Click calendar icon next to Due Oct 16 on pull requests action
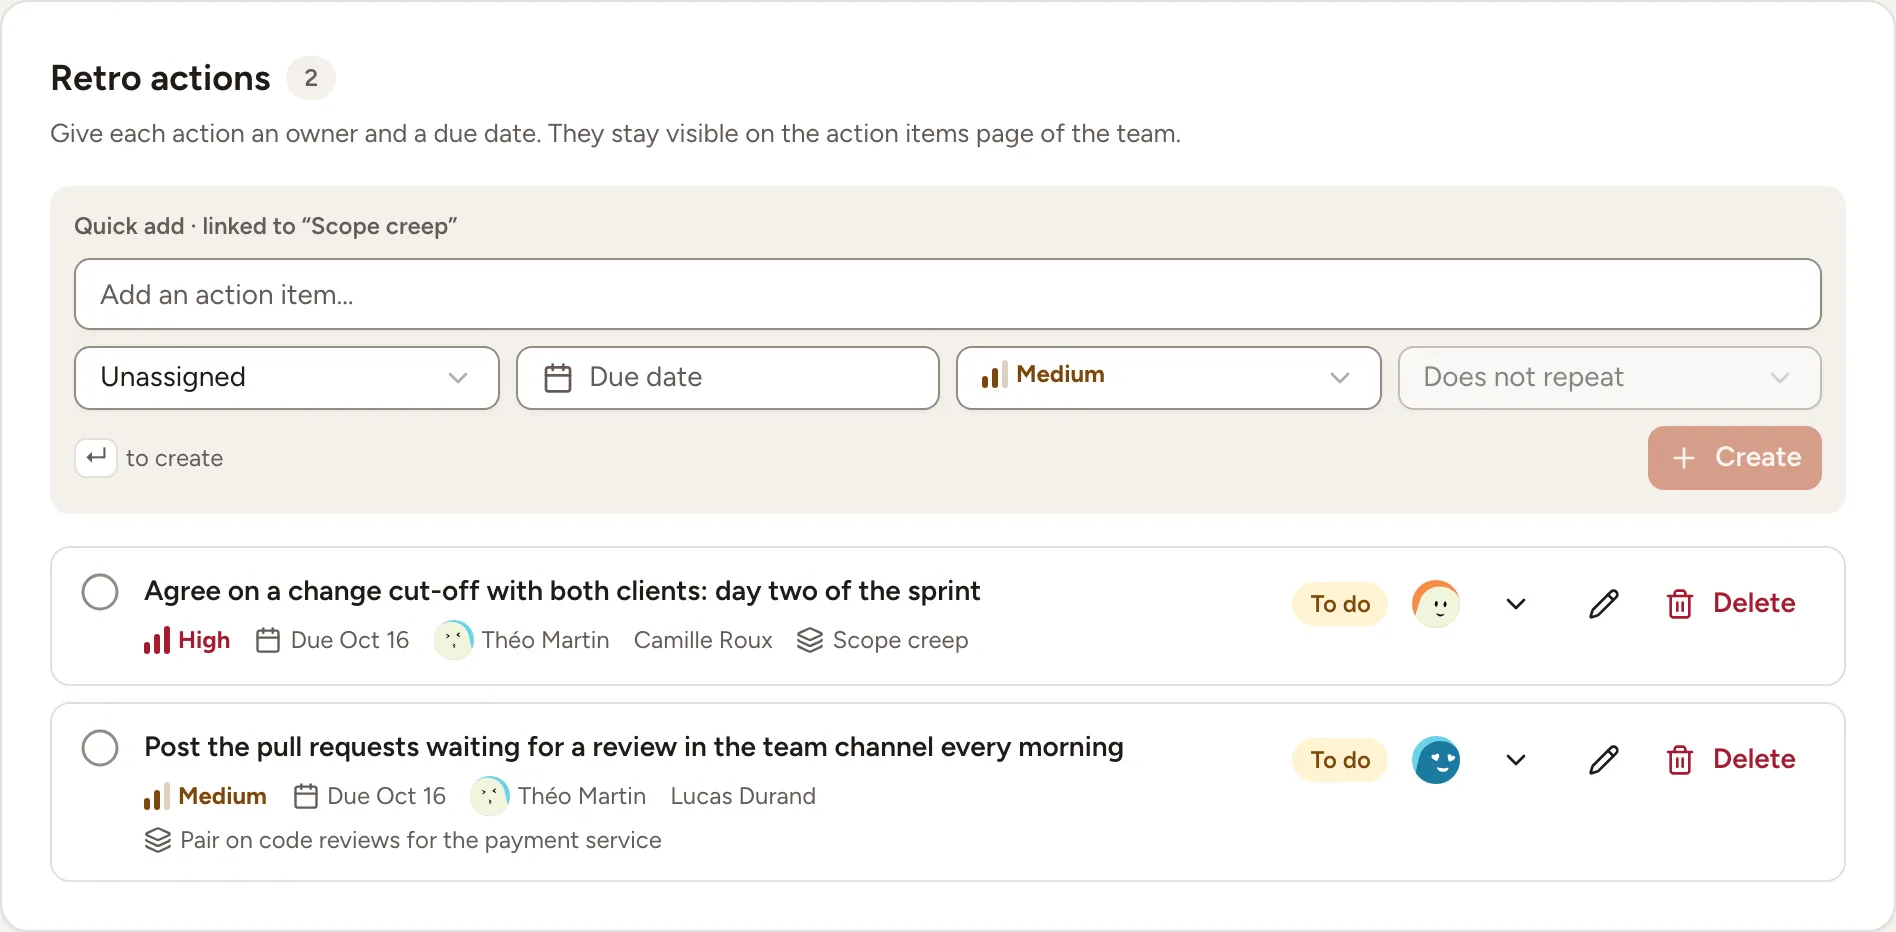Viewport: 1896px width, 932px height. (x=305, y=796)
